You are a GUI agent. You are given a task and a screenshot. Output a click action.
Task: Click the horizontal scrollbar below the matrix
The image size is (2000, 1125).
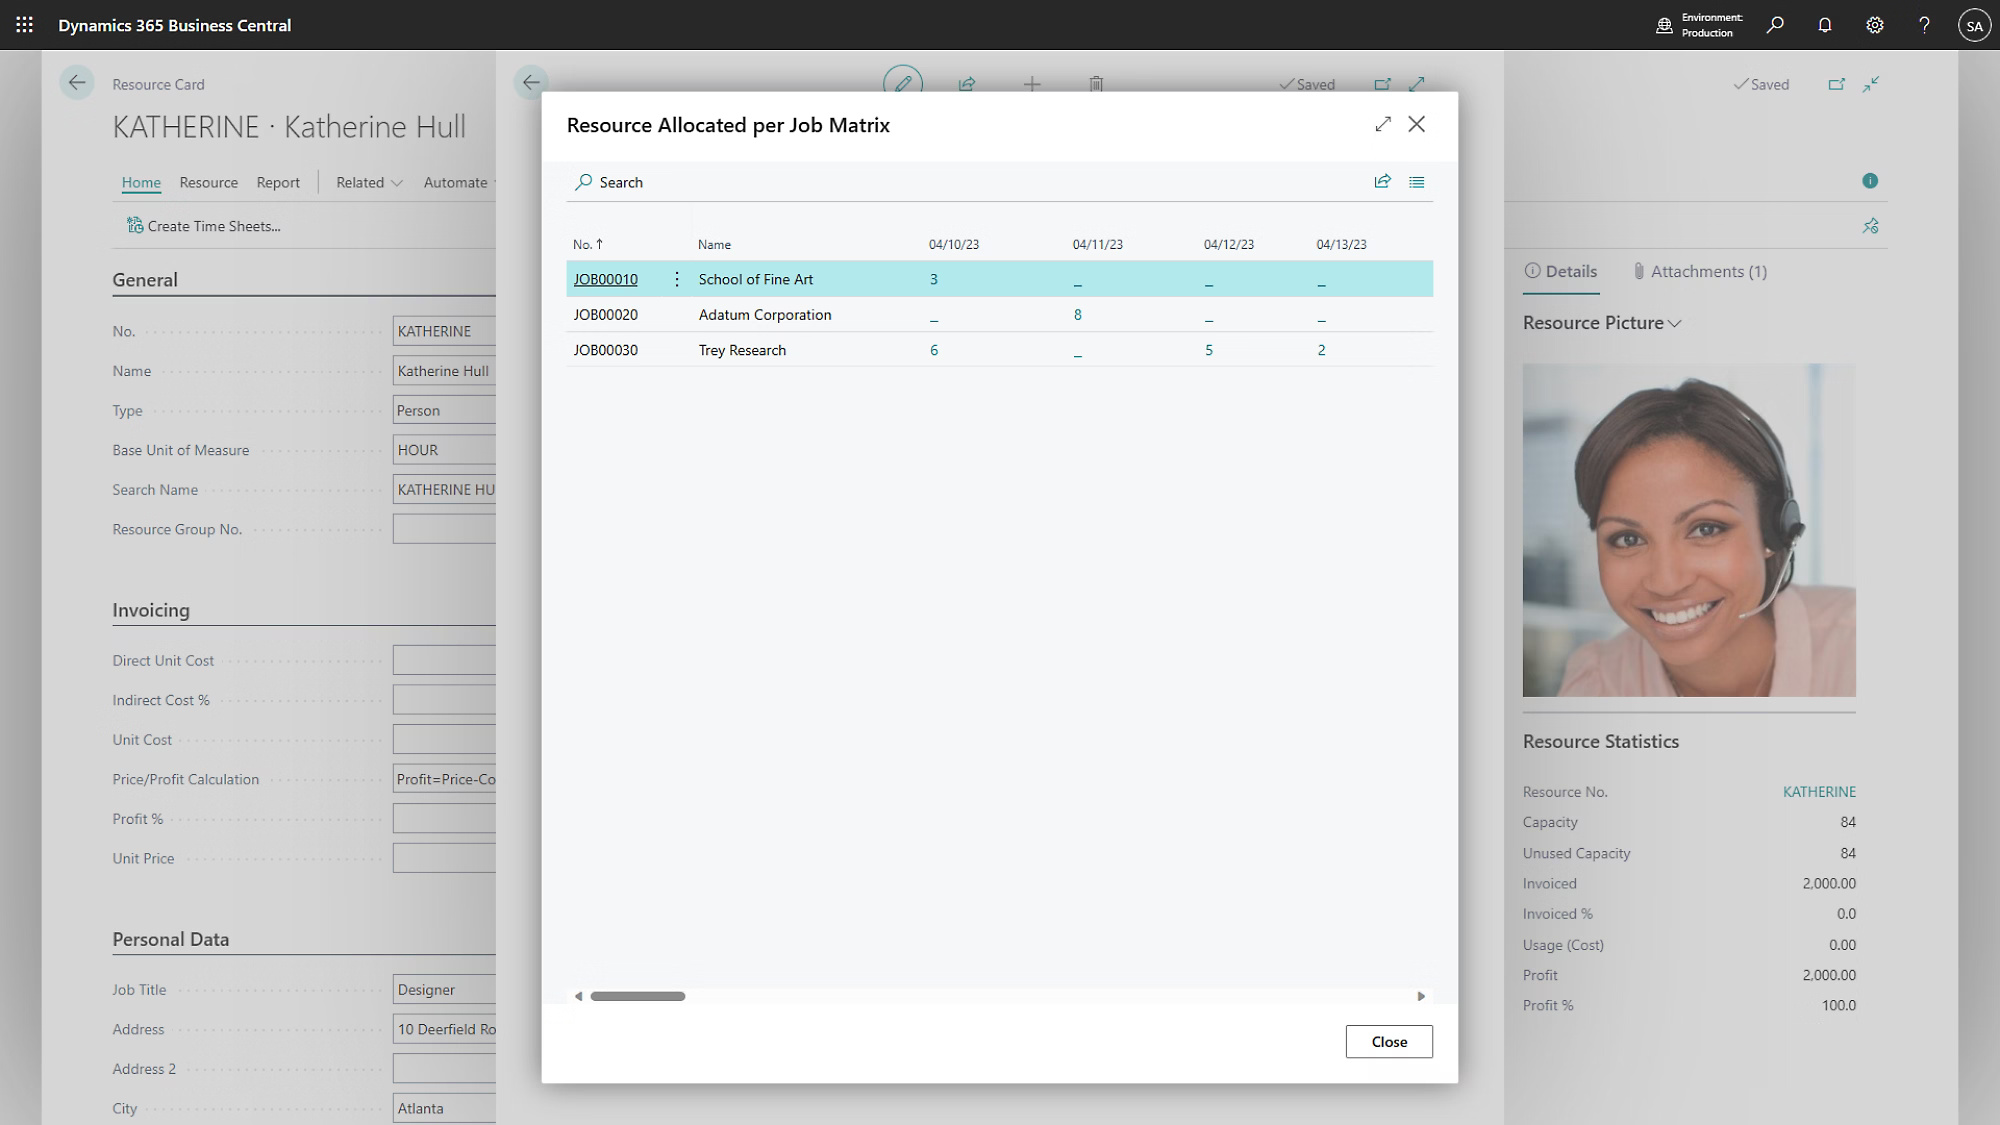click(637, 996)
